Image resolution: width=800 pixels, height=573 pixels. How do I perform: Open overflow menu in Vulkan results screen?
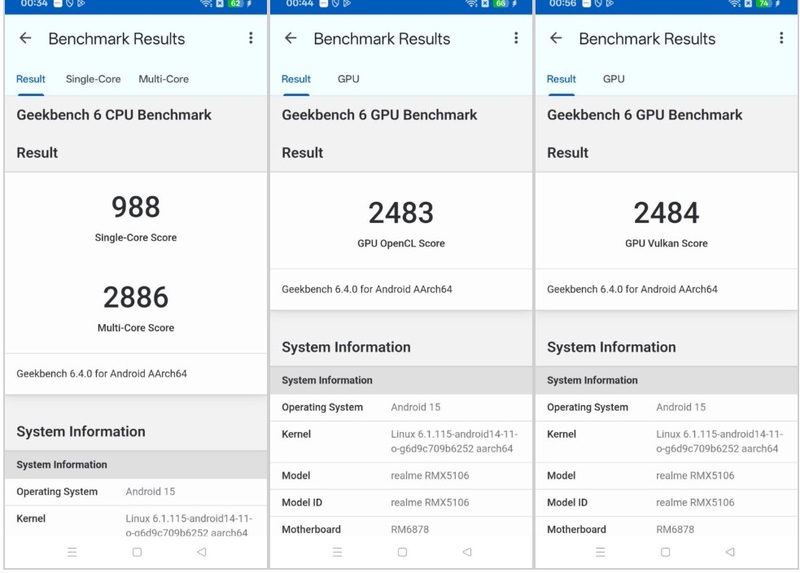pos(781,38)
